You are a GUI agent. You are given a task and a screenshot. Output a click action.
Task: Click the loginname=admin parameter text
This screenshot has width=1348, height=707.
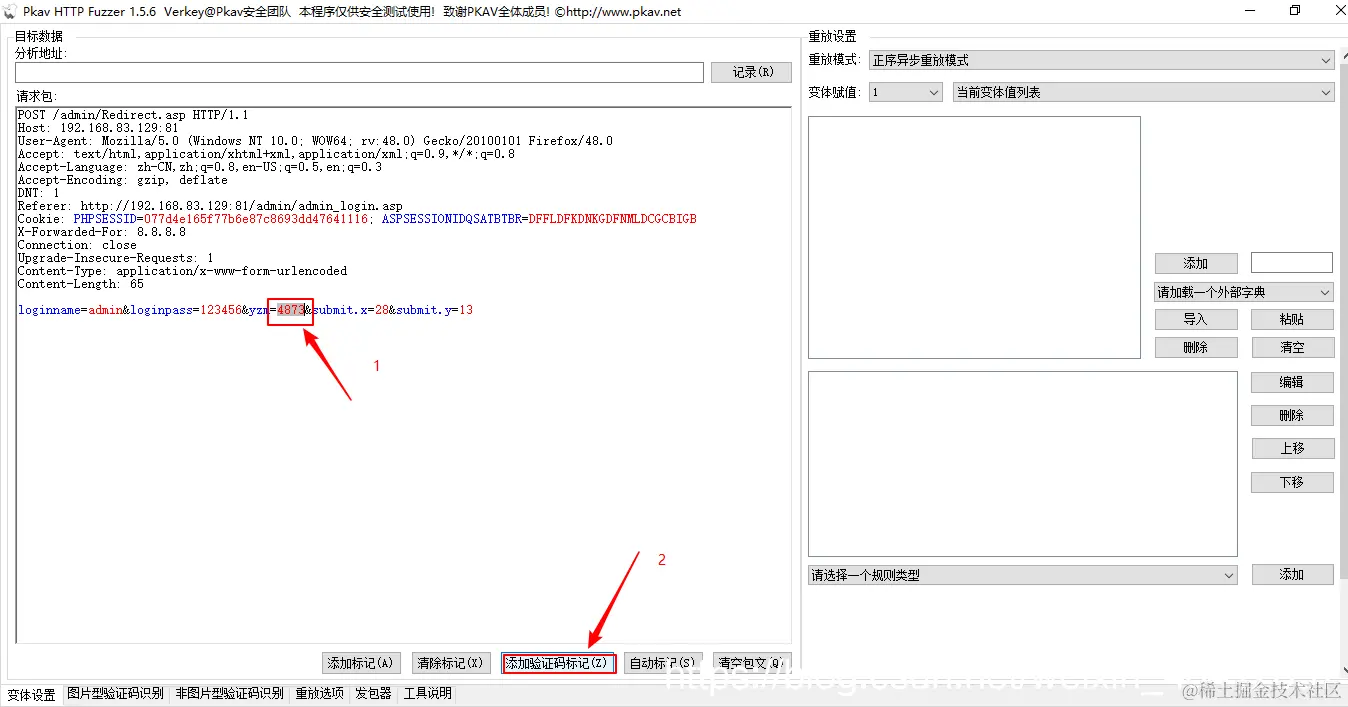70,310
